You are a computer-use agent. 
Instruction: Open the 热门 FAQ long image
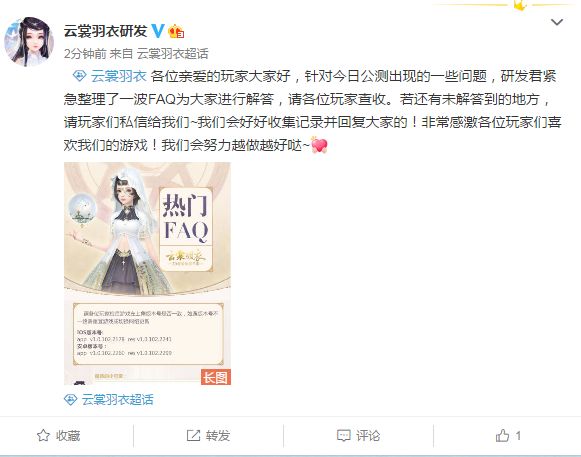[x=147, y=274]
